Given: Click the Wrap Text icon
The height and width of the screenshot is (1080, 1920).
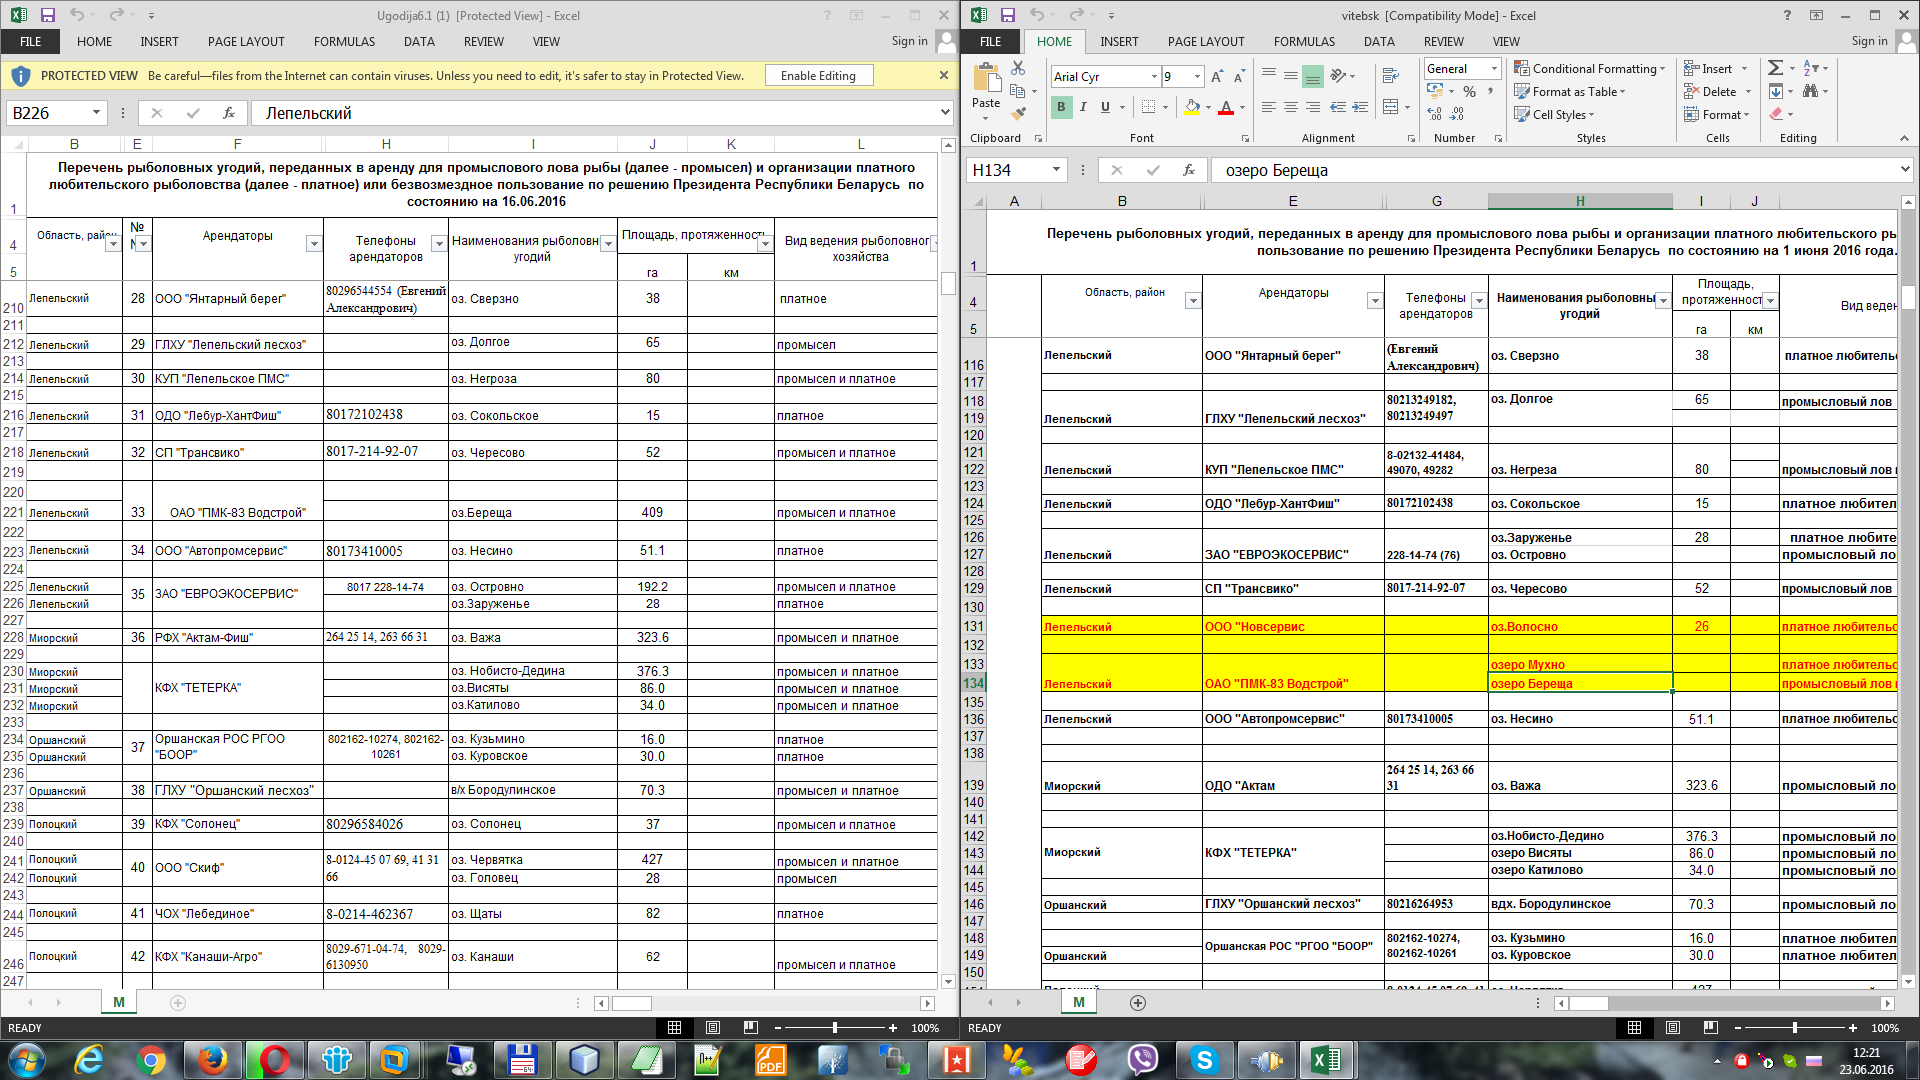Looking at the screenshot, I should pyautogui.click(x=1390, y=76).
